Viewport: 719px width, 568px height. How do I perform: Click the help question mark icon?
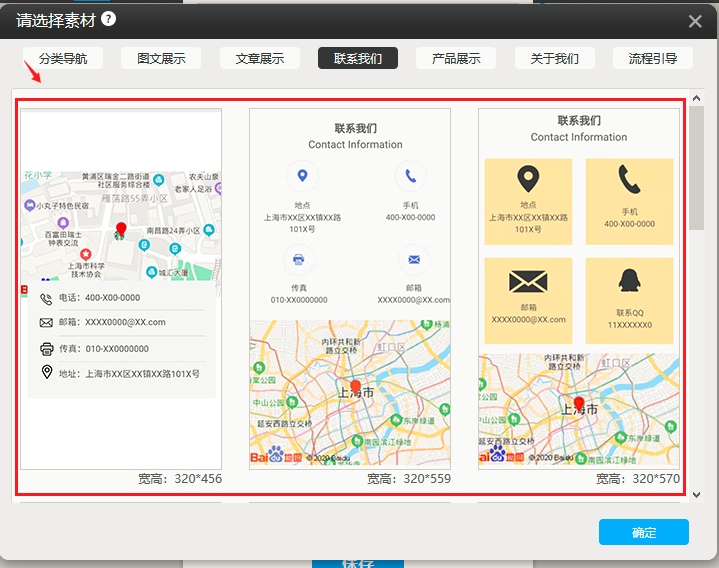(x=108, y=19)
